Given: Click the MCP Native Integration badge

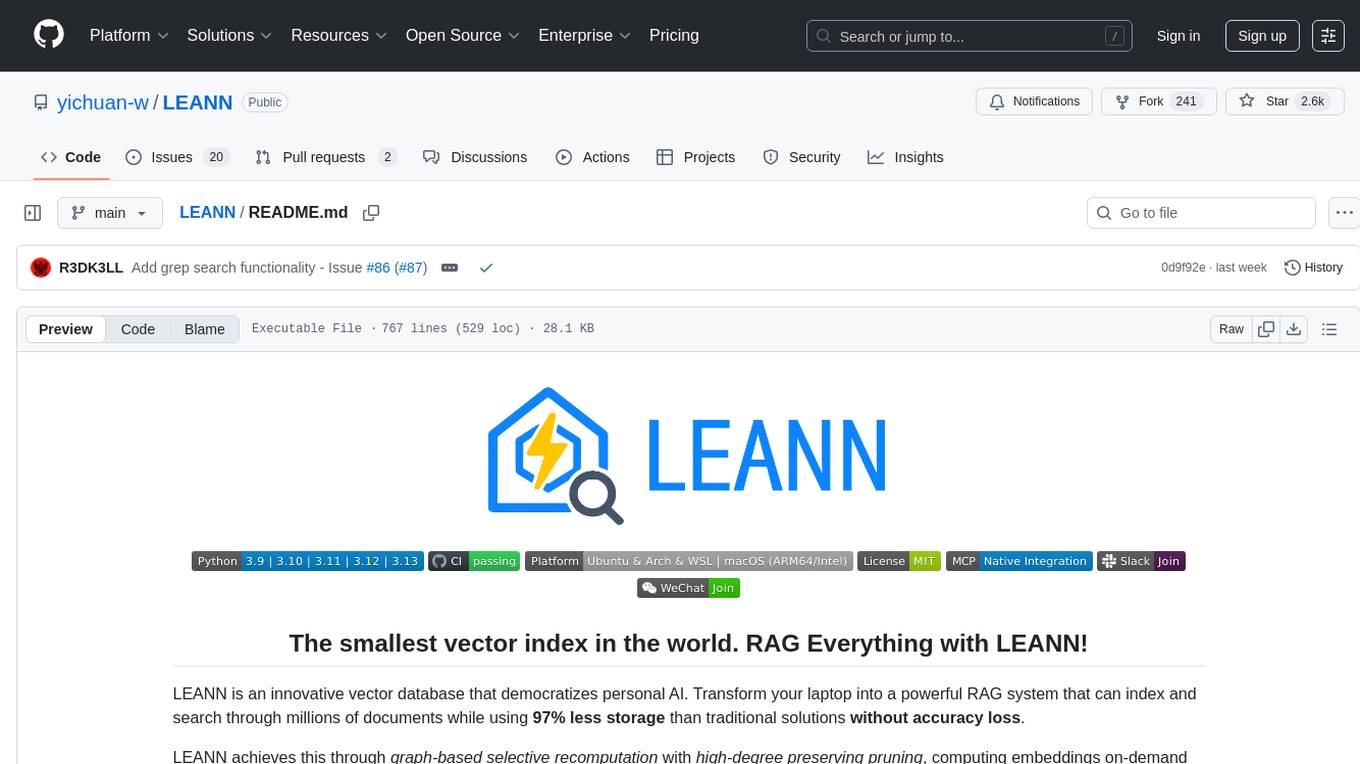Looking at the screenshot, I should coord(1018,561).
